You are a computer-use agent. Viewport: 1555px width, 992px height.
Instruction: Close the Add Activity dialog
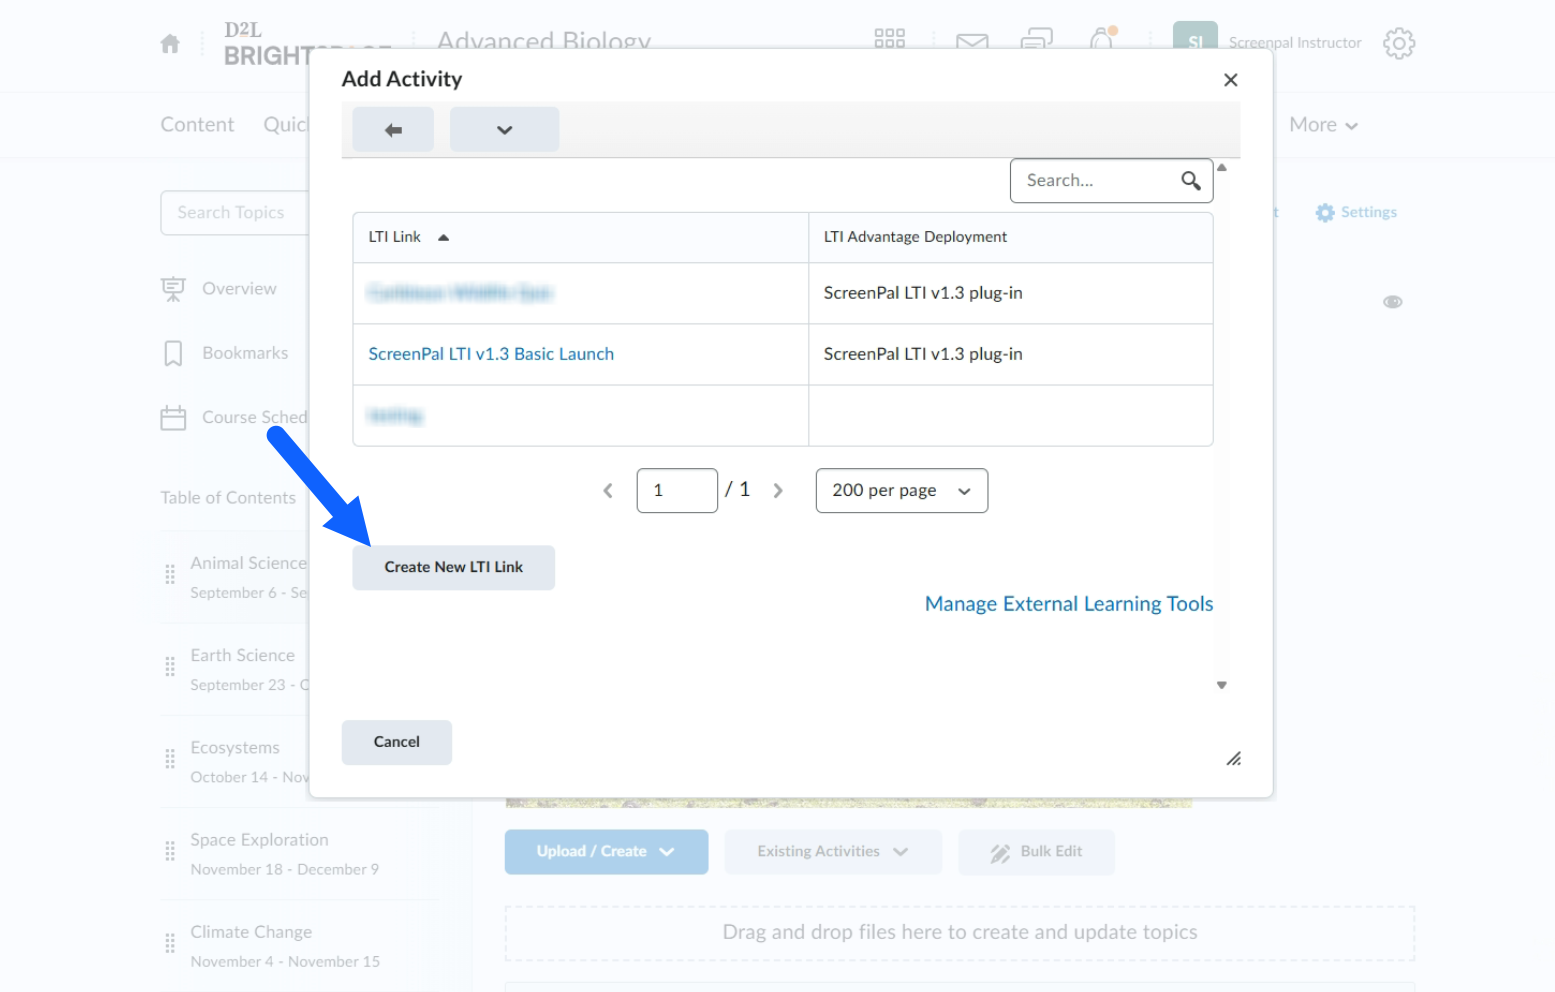pos(1231,80)
